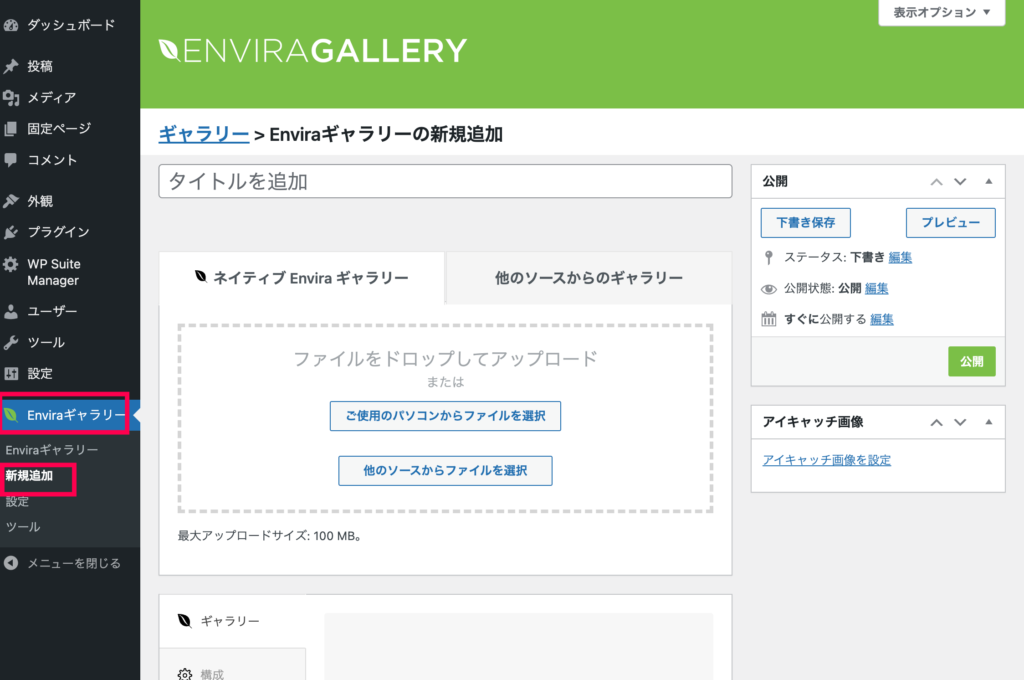Open 設定 in the Envira submenu
The width and height of the screenshot is (1024, 680).
pyautogui.click(x=17, y=502)
